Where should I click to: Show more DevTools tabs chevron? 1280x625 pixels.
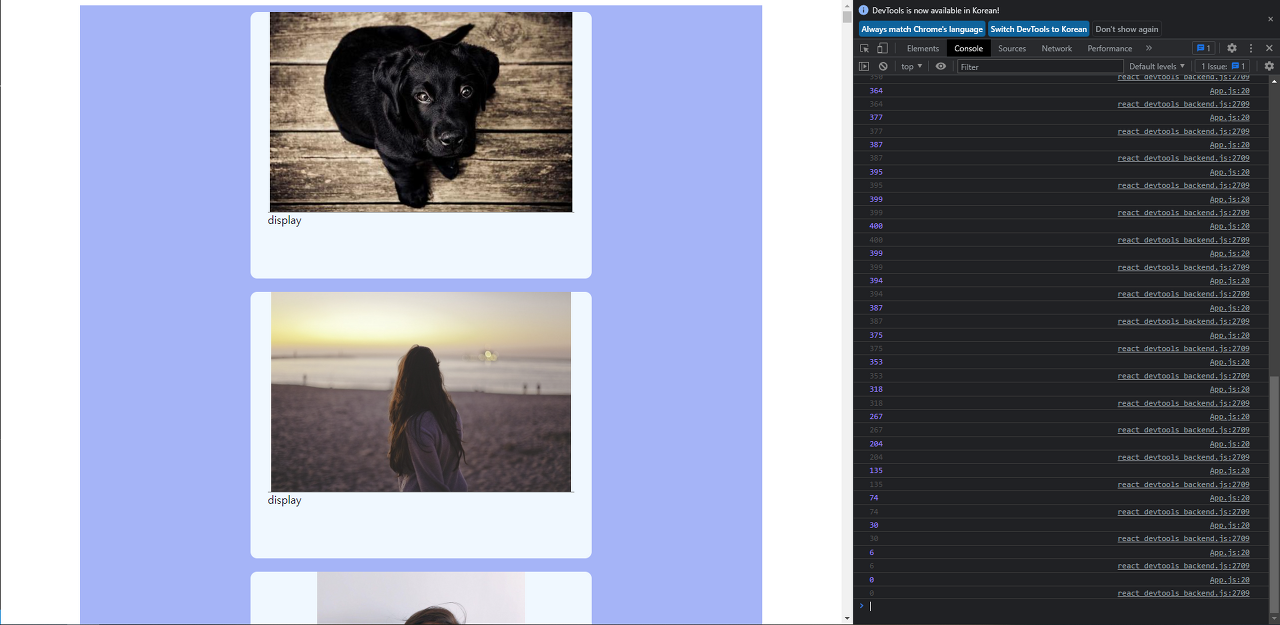pos(1149,48)
